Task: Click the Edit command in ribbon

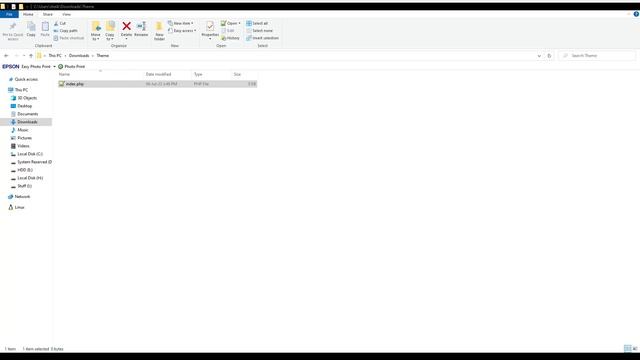Action: (228, 31)
